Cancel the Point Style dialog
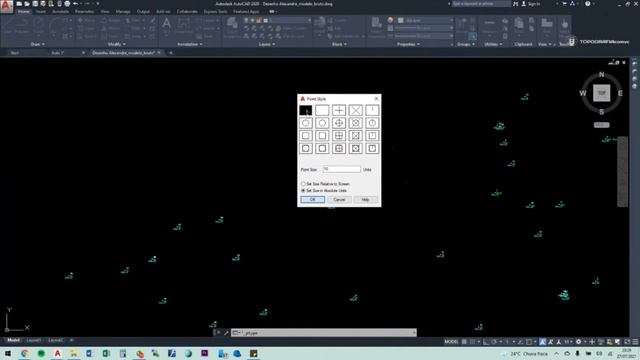Image resolution: width=640 pixels, height=360 pixels. [x=339, y=200]
